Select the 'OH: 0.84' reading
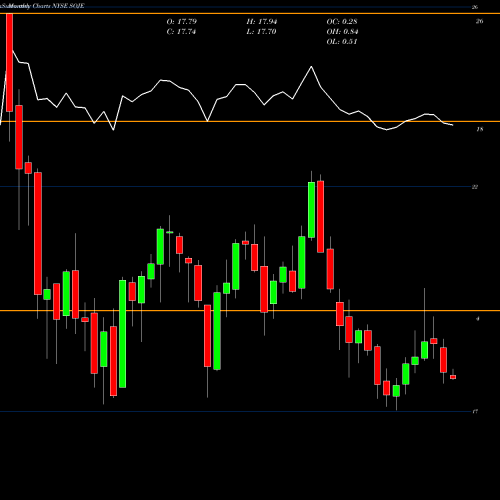The image size is (500, 500). point(342,32)
